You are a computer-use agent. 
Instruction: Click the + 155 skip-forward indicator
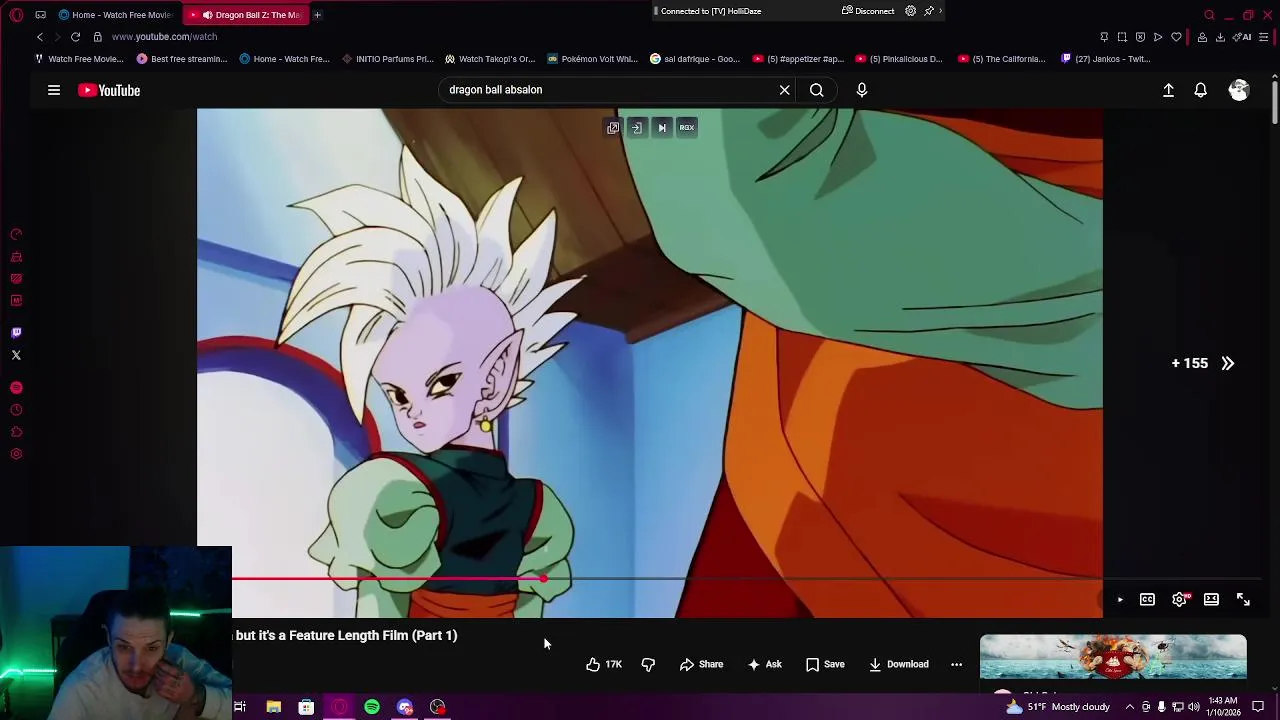1203,363
